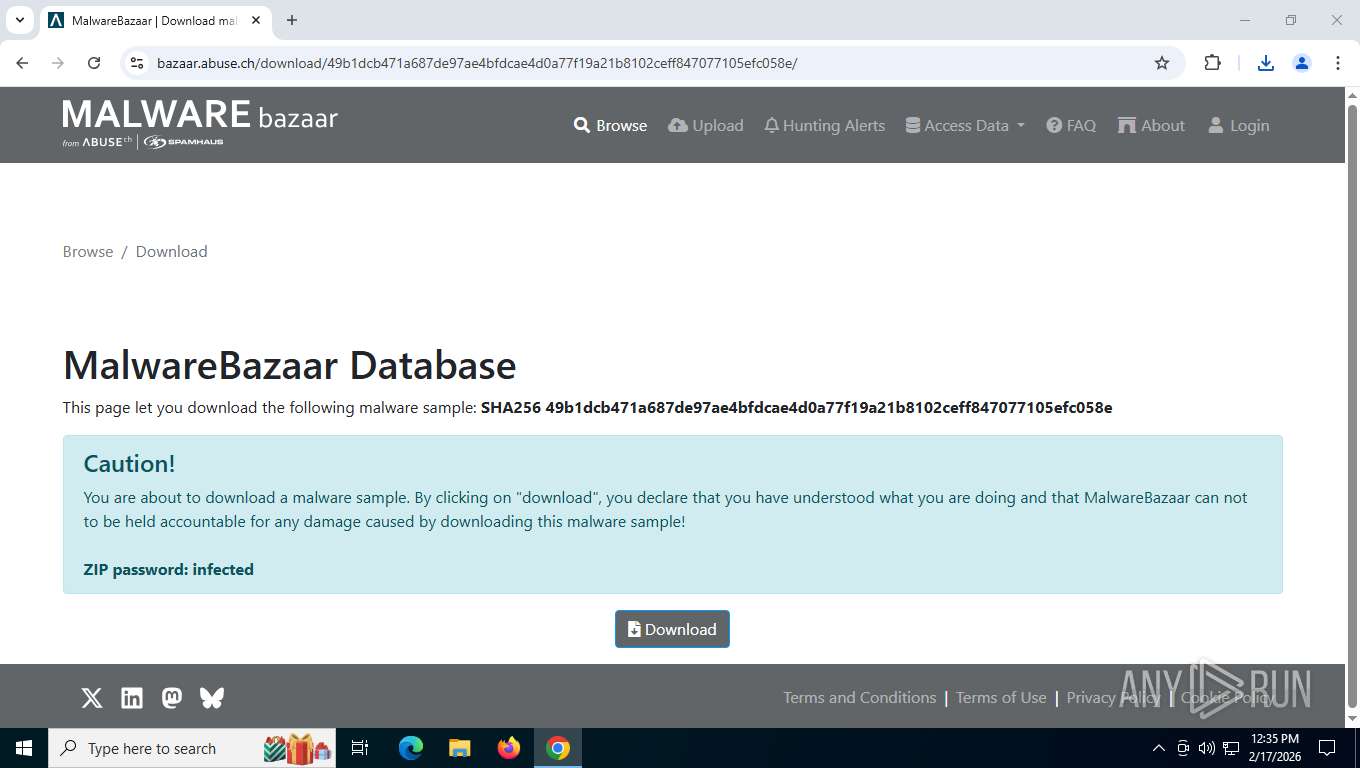This screenshot has width=1360, height=768.
Task: Click 'ZIP password: infected' text
Action: [x=168, y=569]
